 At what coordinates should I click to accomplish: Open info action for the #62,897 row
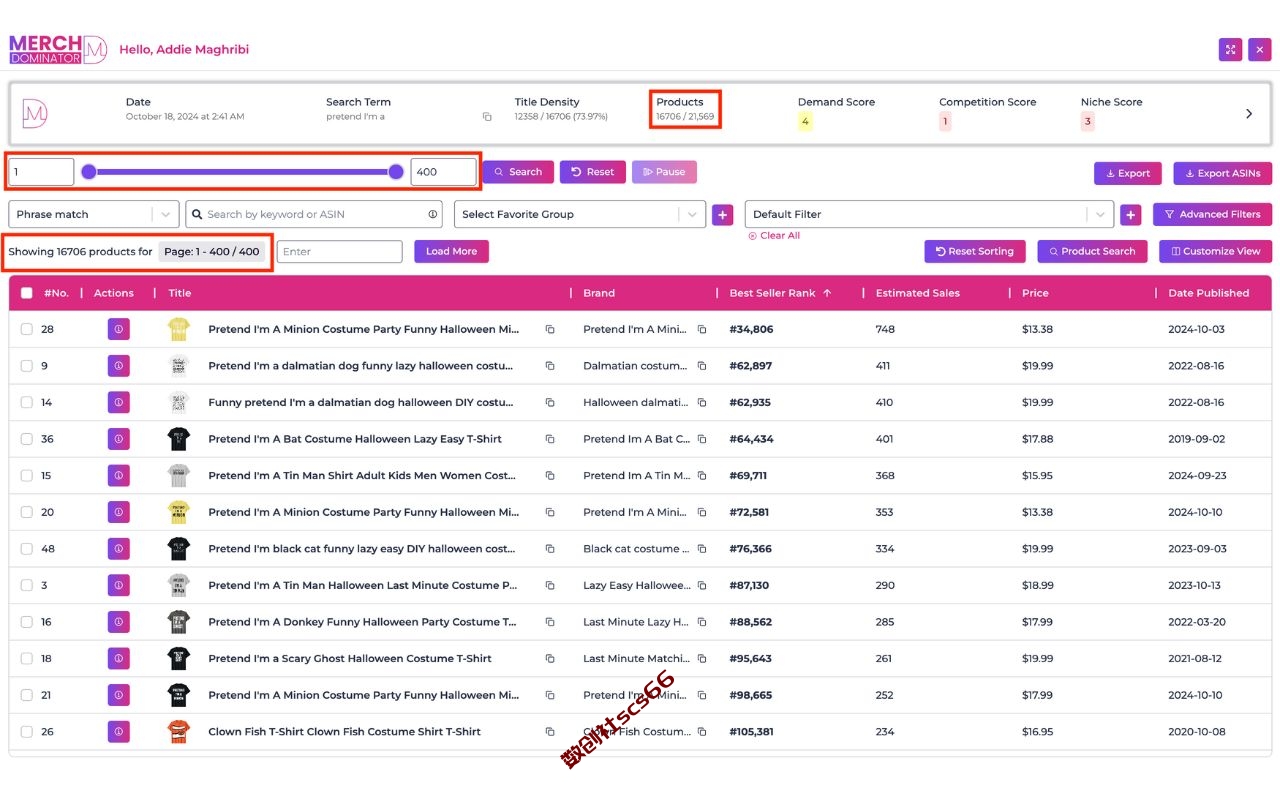click(x=119, y=366)
